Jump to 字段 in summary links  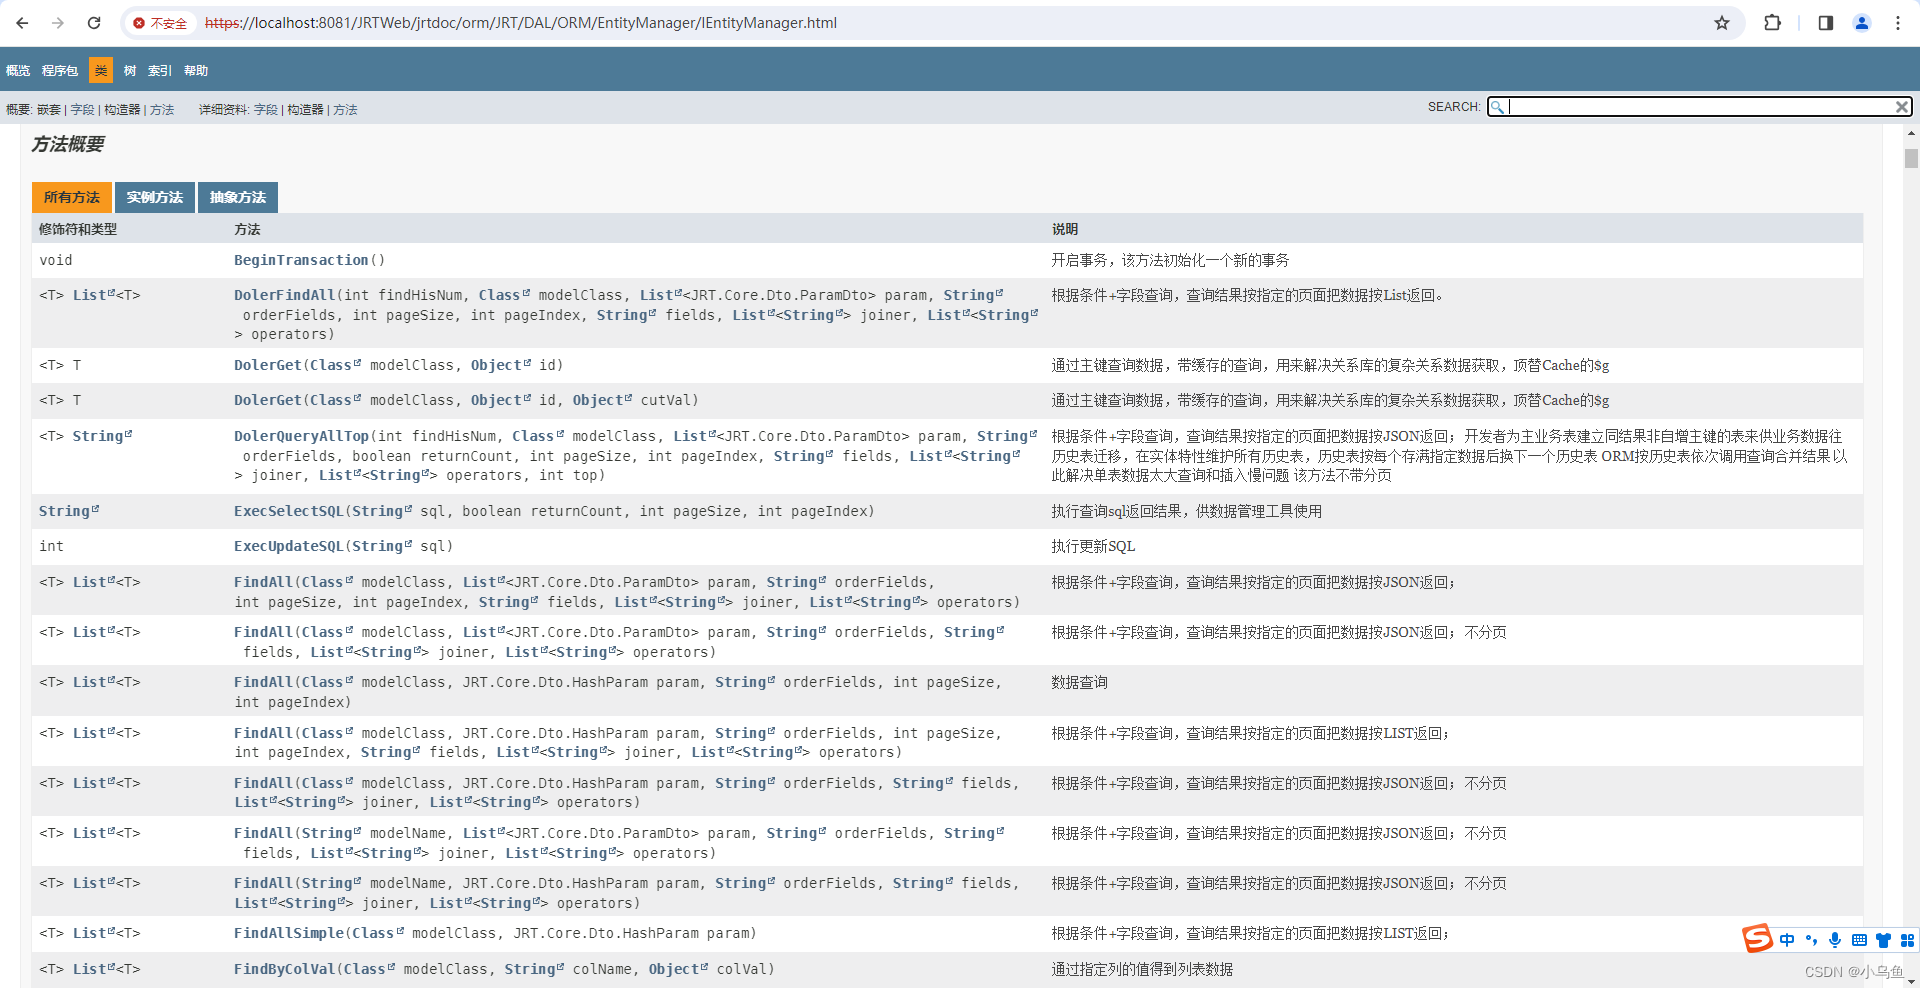[x=82, y=110]
